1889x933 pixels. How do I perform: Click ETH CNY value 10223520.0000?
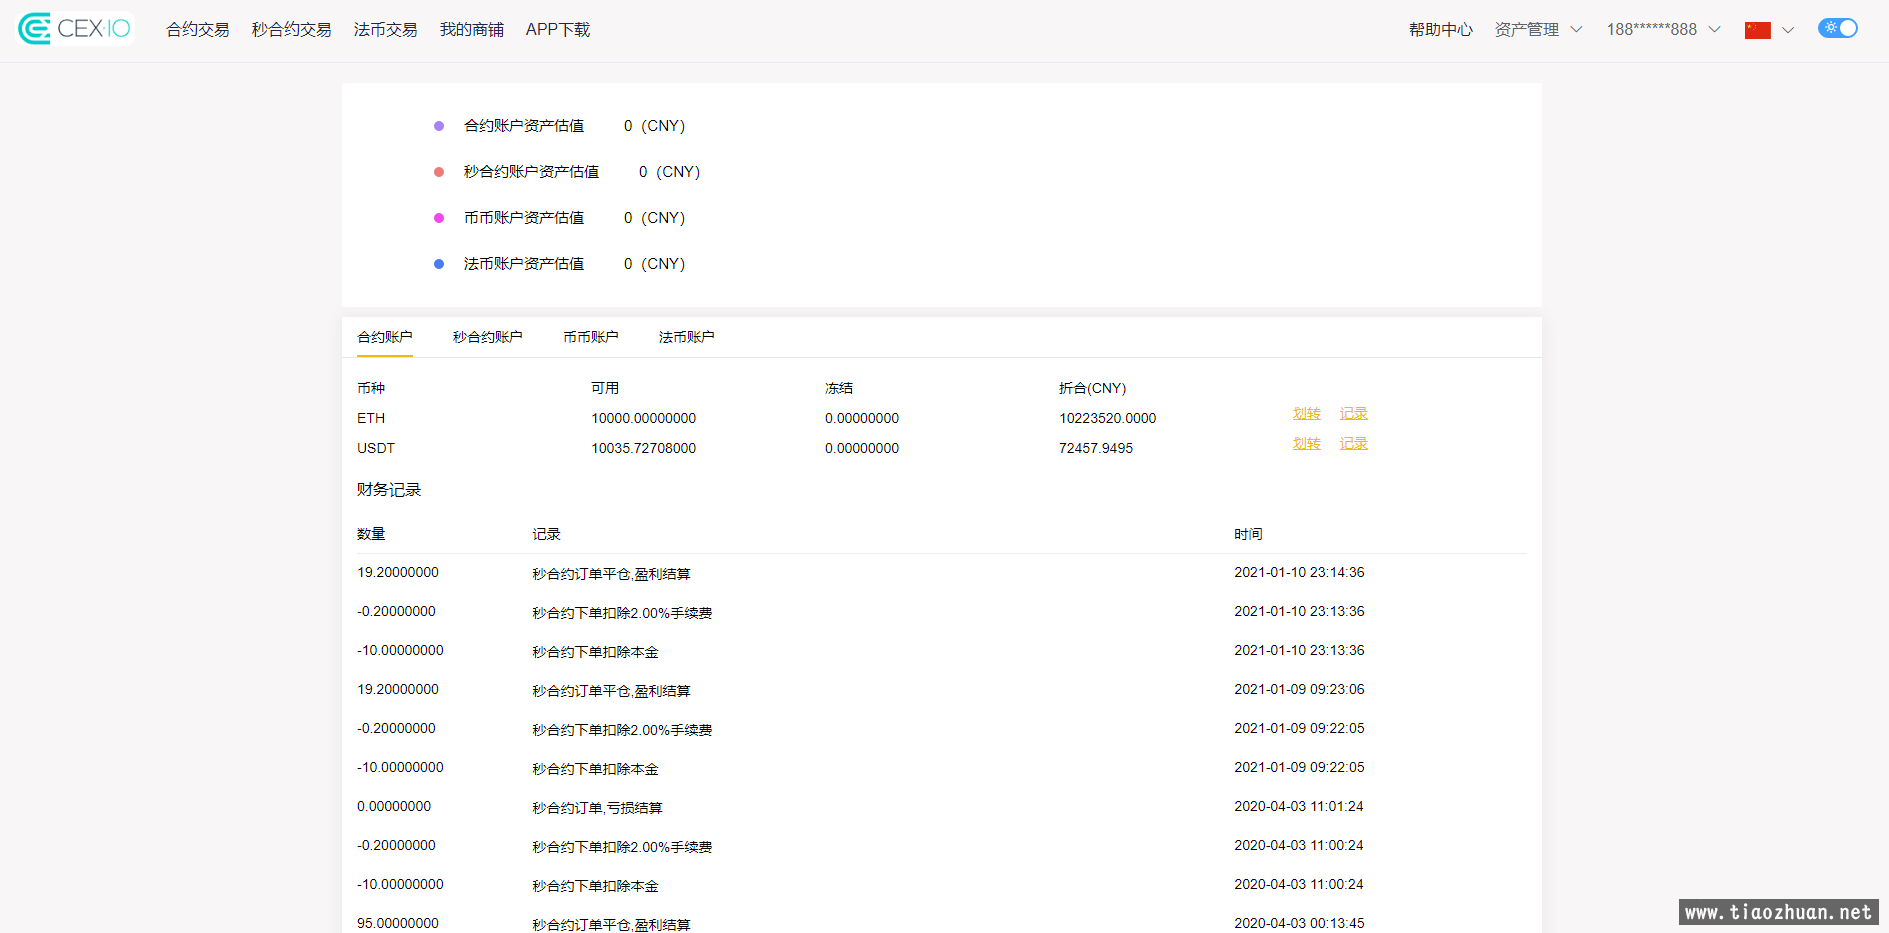[x=1108, y=418]
